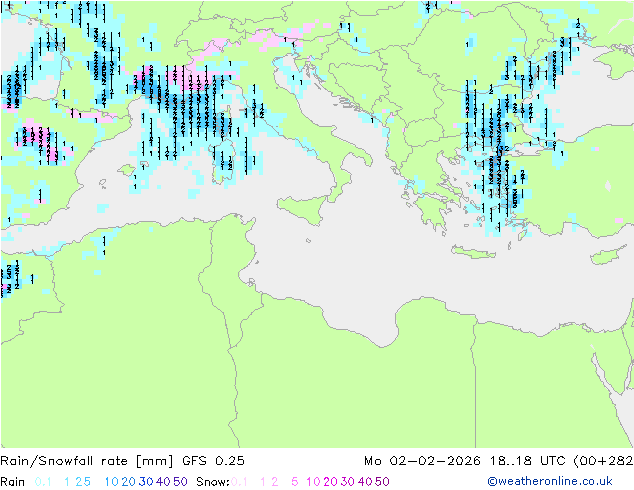Select rain legend value 40
Viewport: 634px width, 490px height.
click(163, 482)
